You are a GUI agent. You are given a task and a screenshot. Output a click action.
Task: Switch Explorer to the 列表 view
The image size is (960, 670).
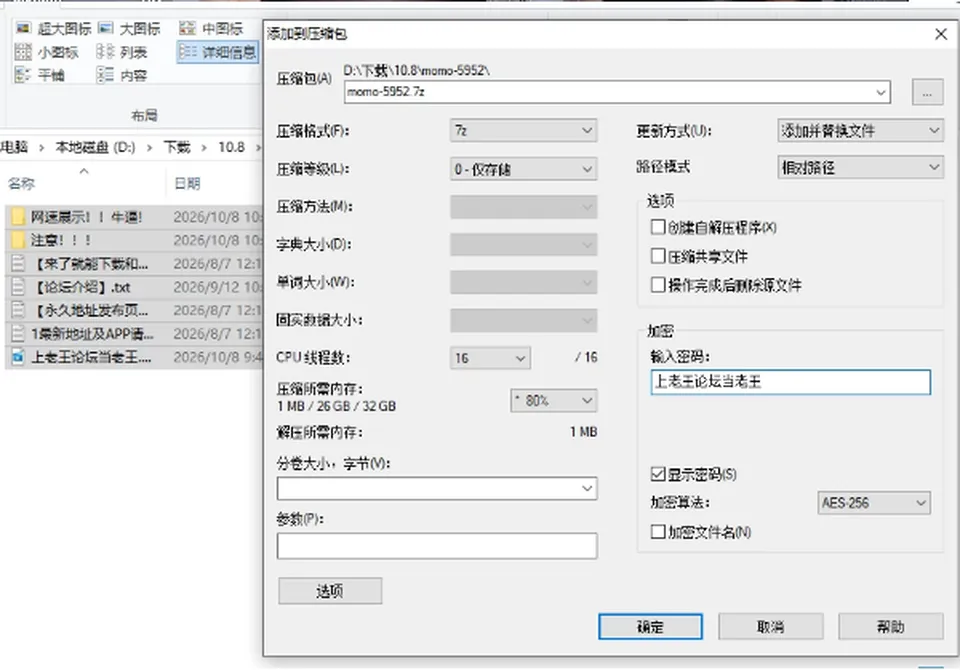[121, 52]
